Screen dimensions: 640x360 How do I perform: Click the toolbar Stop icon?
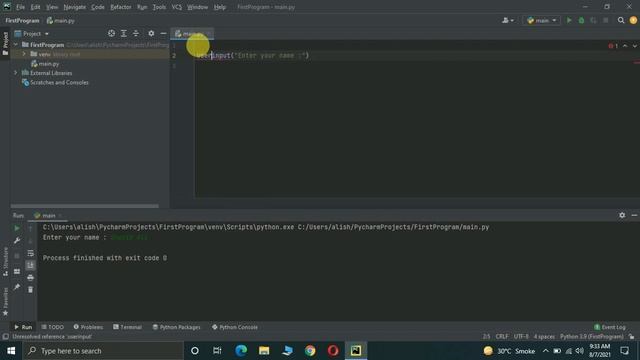(x=606, y=20)
